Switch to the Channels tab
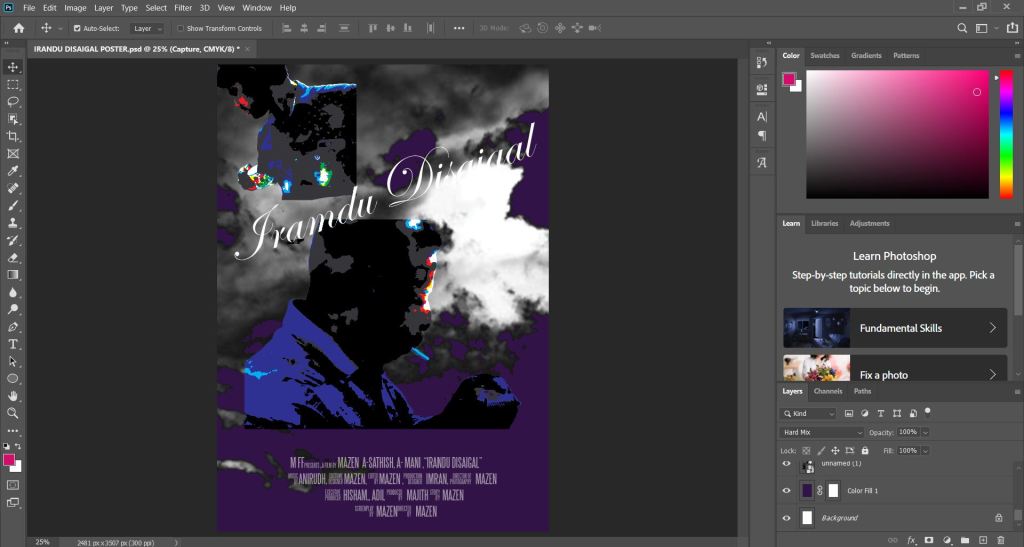1024x547 pixels. coord(827,391)
